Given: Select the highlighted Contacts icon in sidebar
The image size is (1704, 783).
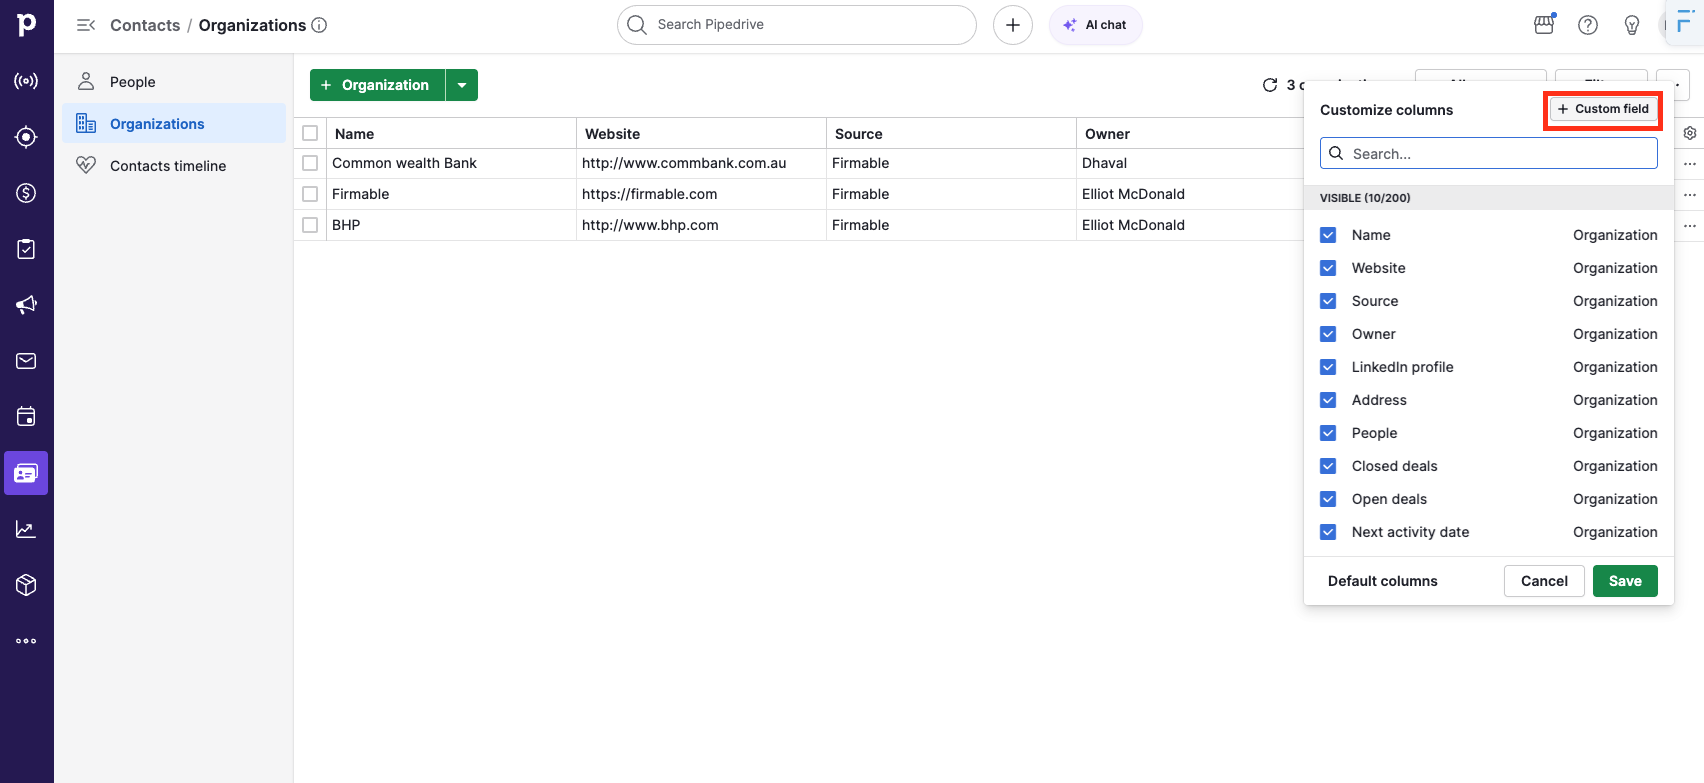Looking at the screenshot, I should [x=26, y=473].
